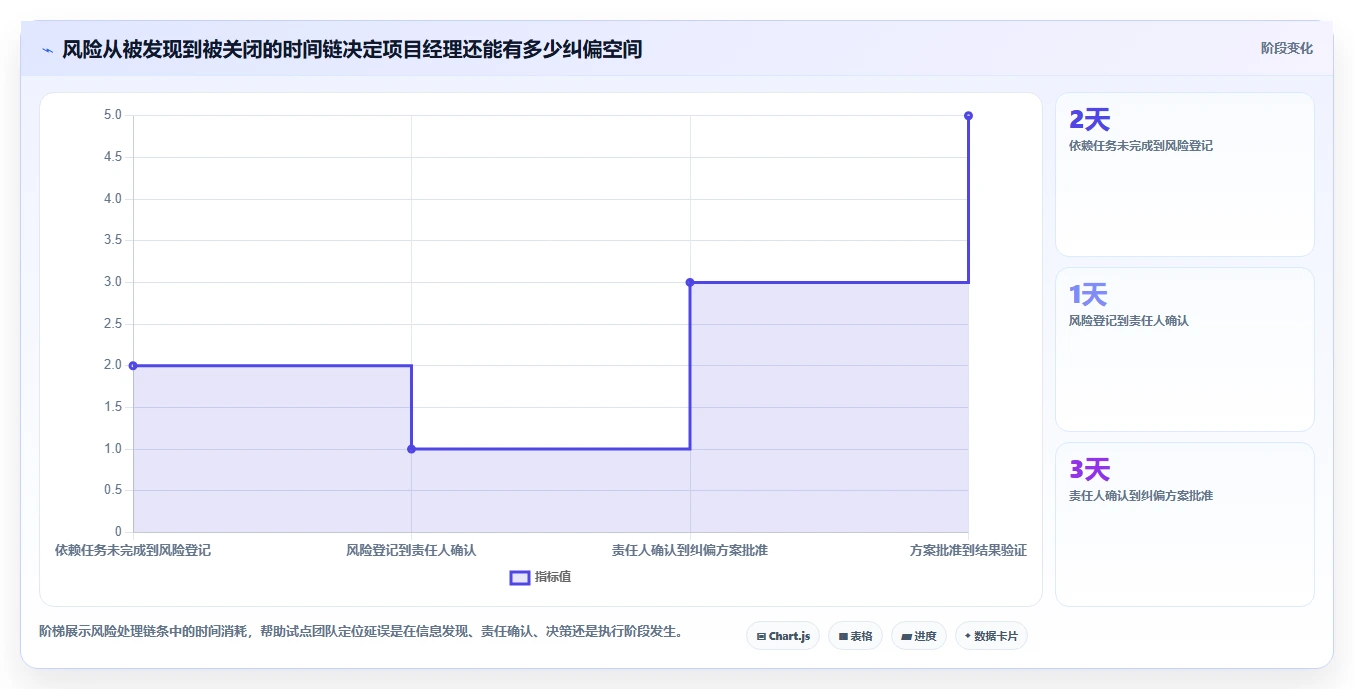Click the chart title about 风险 时间链
Image resolution: width=1354 pixels, height=689 pixels.
352,49
